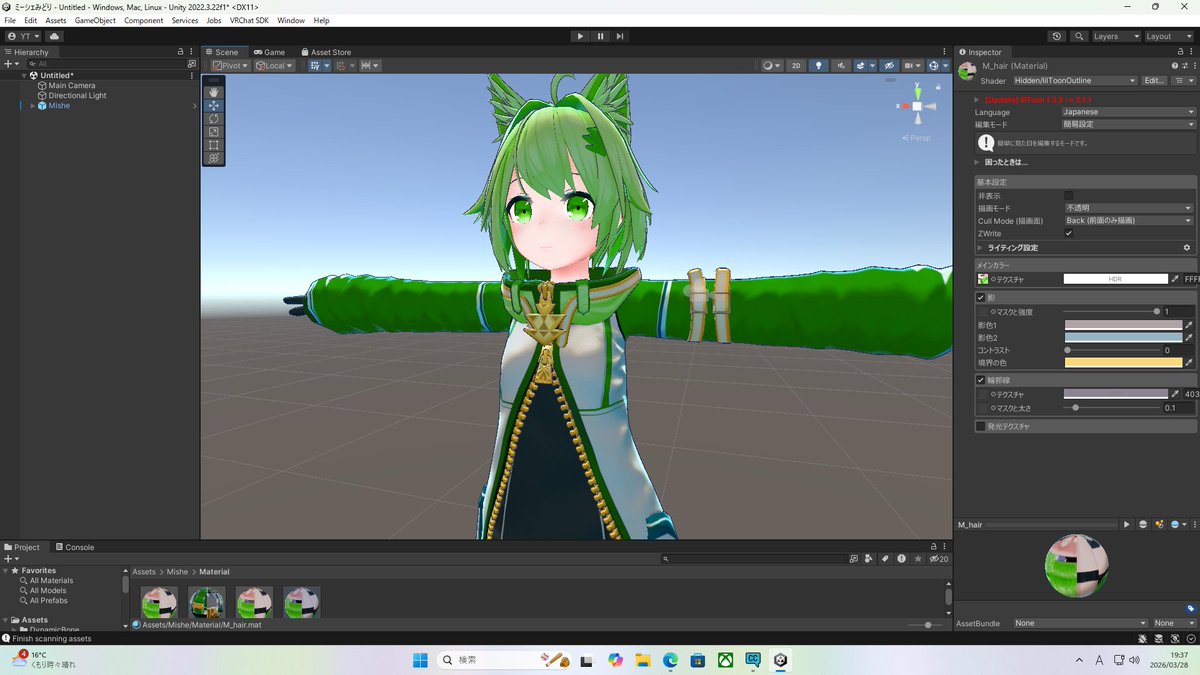Click the 影色1 color swatch
Screen dimensions: 1200x675
pos(1123,325)
